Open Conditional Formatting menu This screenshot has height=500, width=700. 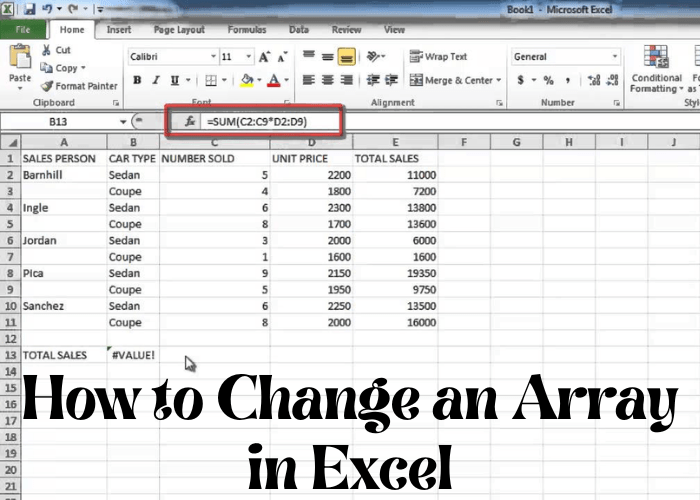tap(656, 69)
